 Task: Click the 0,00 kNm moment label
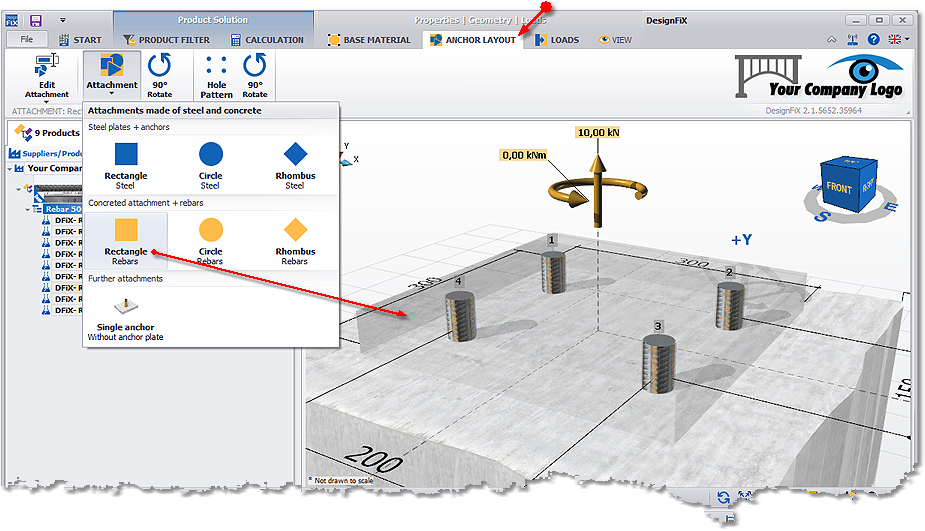coord(524,155)
